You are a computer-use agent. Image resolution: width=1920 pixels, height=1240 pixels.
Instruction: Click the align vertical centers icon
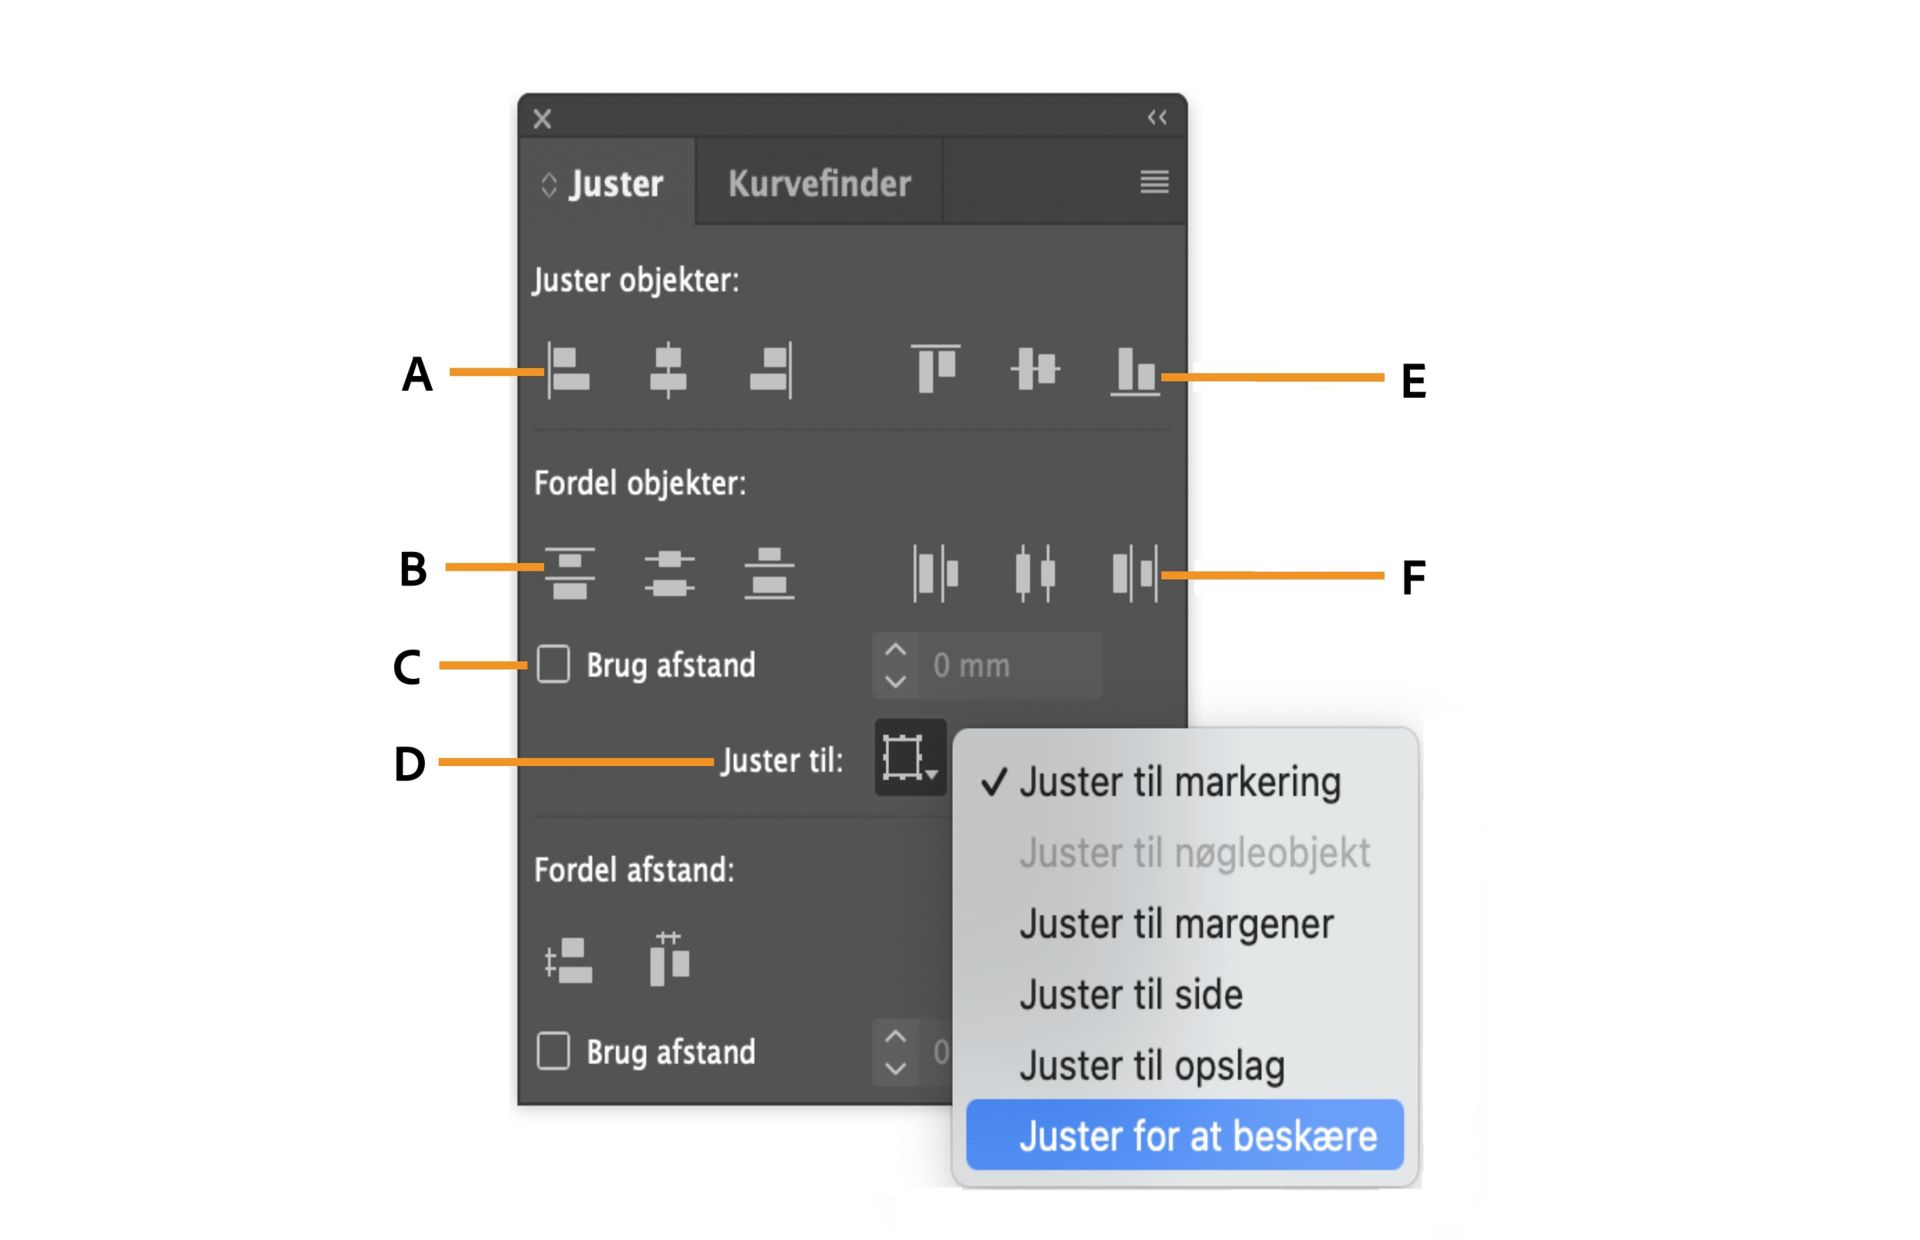coord(1035,369)
